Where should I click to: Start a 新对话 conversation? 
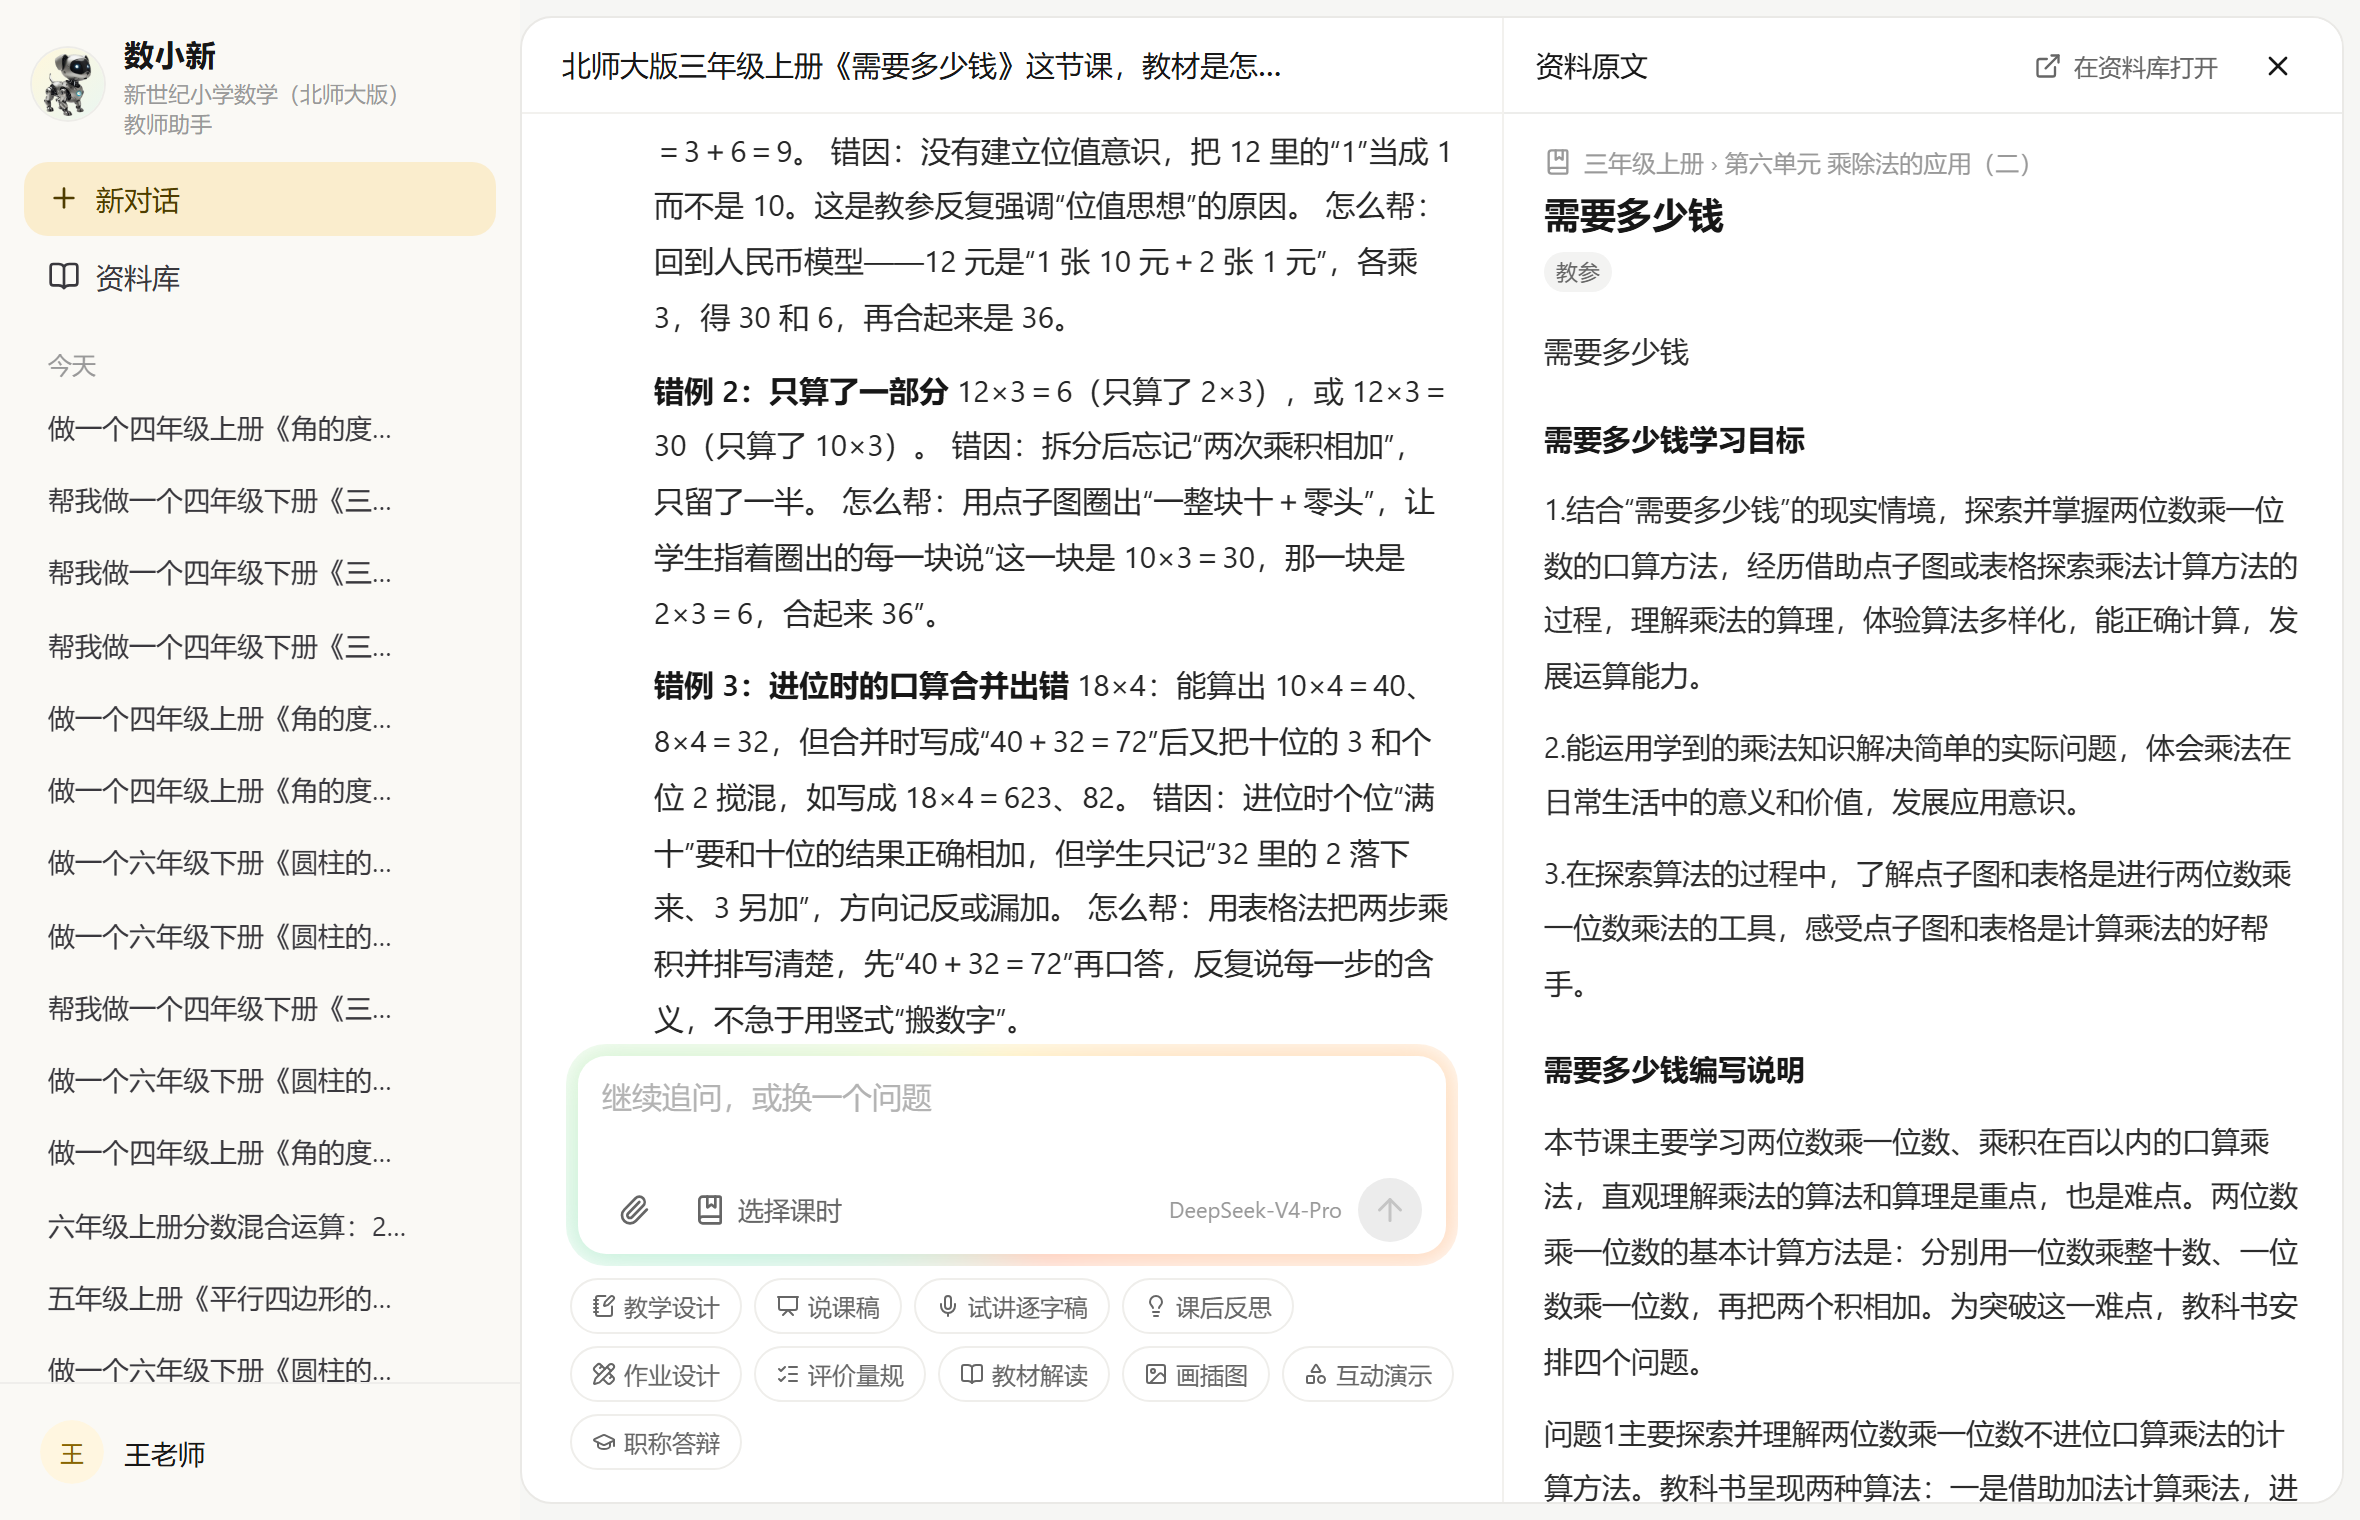tap(260, 200)
